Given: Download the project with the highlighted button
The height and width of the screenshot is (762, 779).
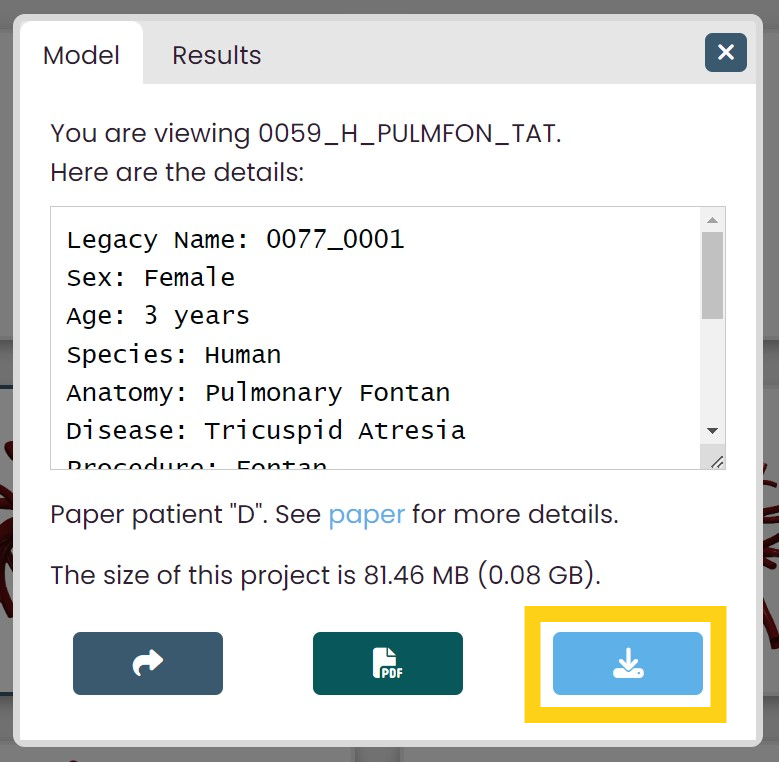Looking at the screenshot, I should click(x=627, y=663).
